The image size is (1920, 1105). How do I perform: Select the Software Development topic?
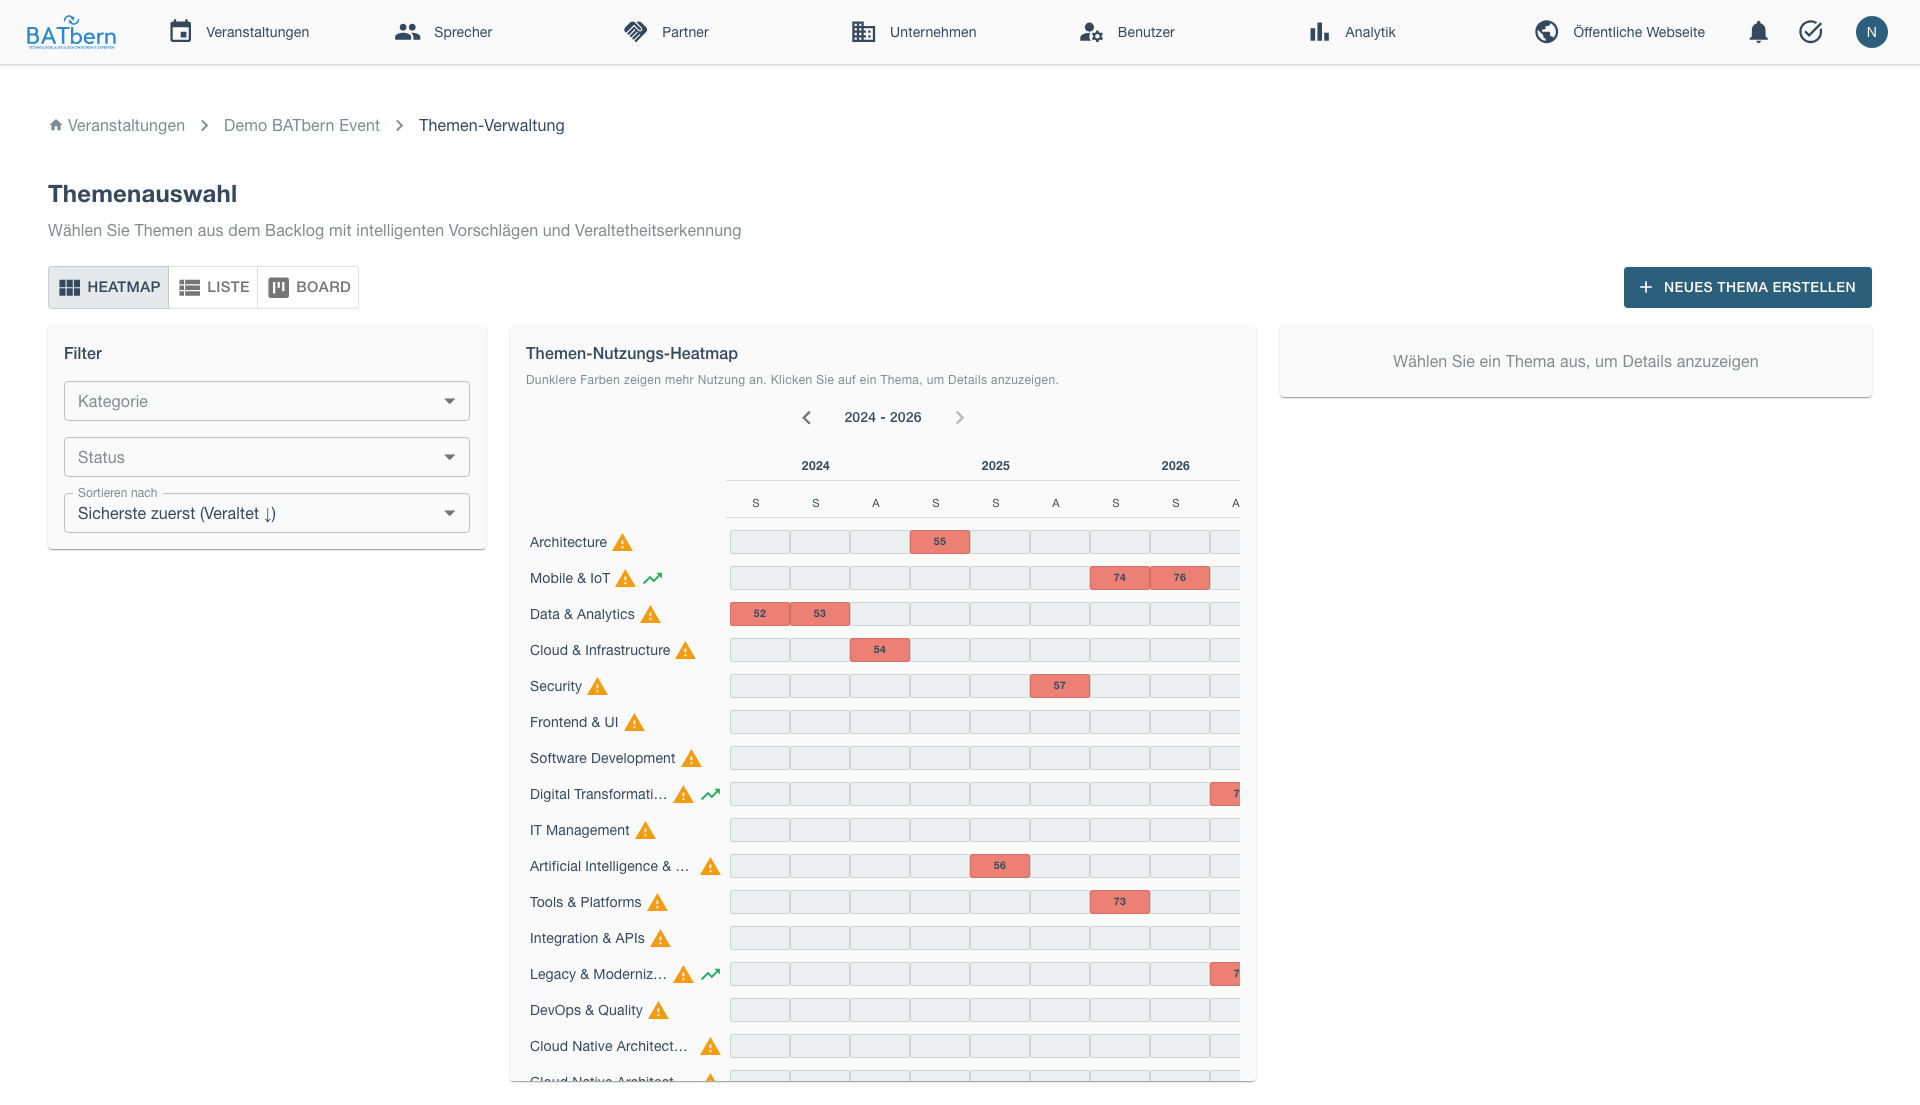(x=602, y=758)
